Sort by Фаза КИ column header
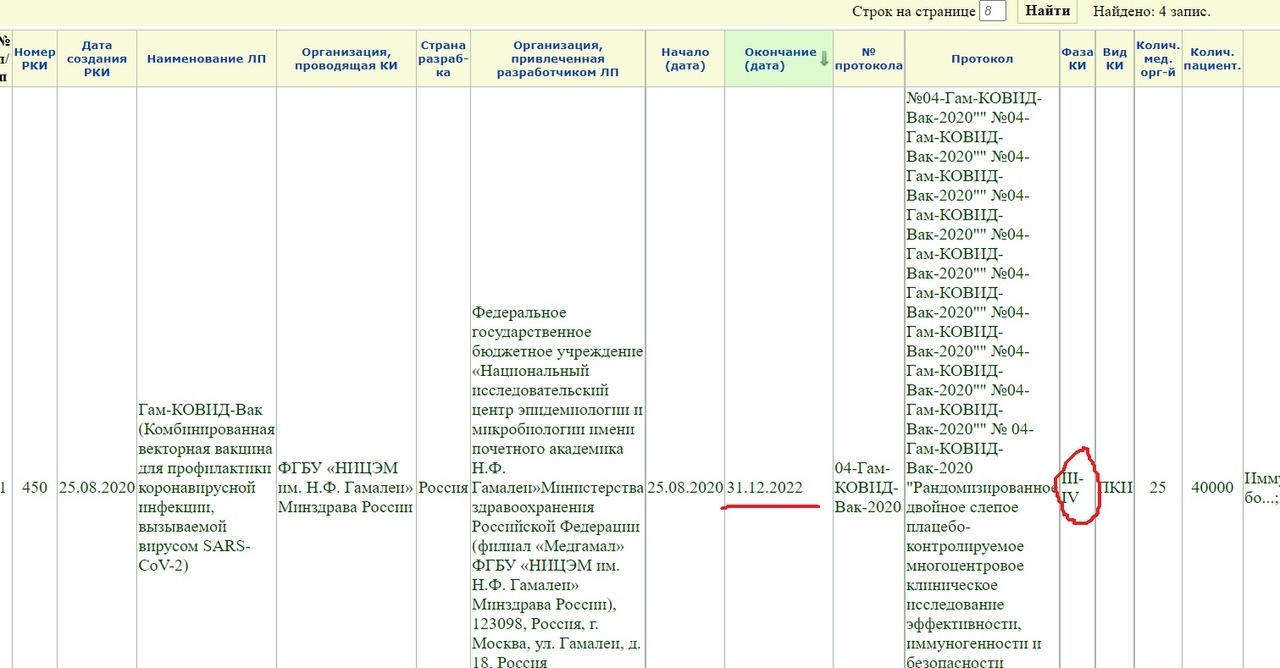1280x668 pixels. click(x=1077, y=59)
